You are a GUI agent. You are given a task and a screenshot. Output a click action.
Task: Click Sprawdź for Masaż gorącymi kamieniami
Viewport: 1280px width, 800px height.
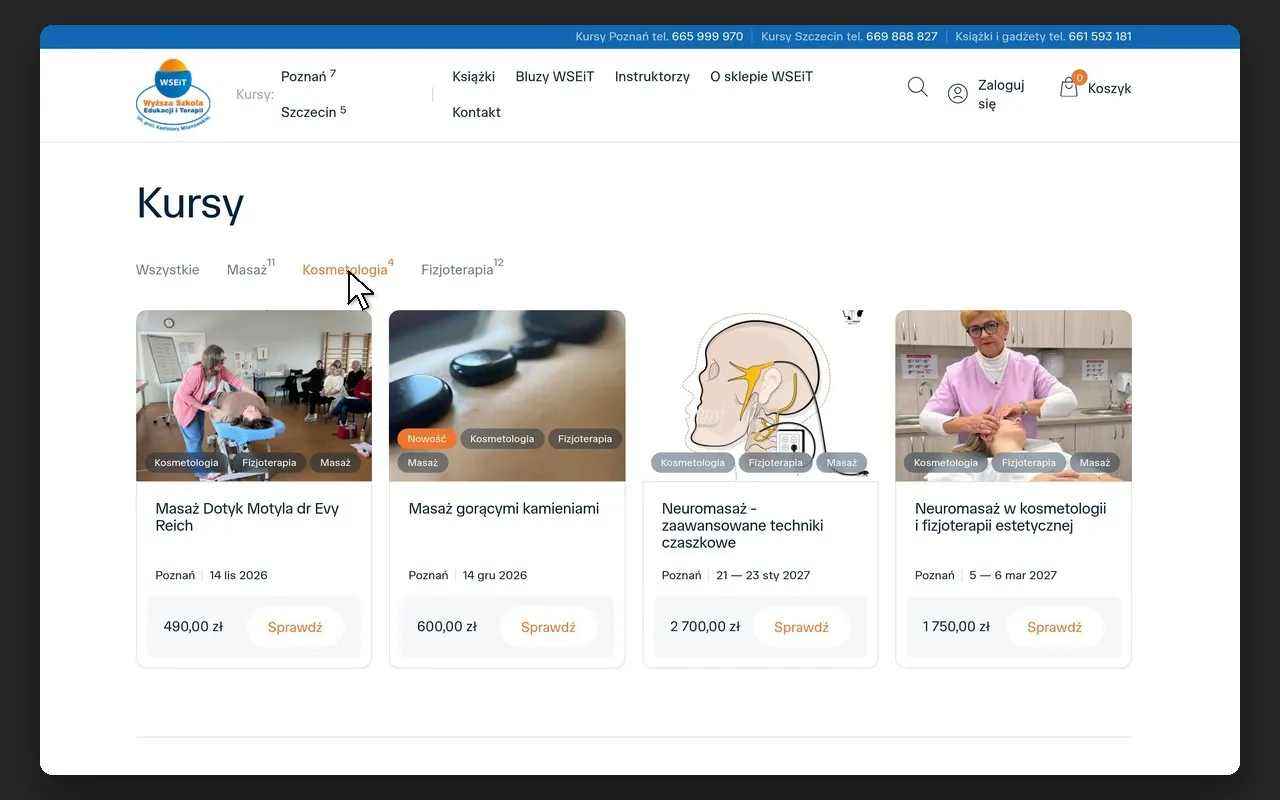[548, 627]
